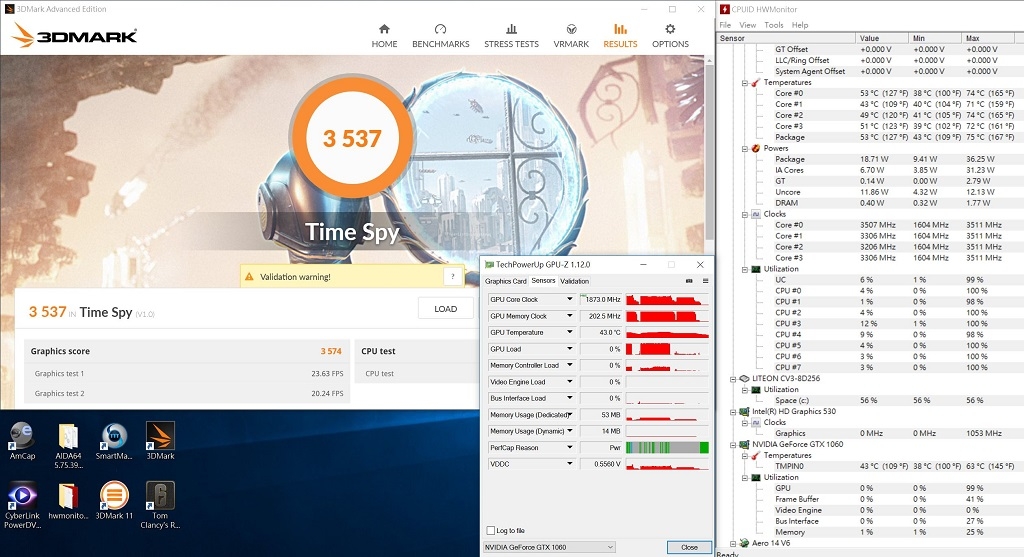Open the Video Engine Load dropdown
Image resolution: width=1024 pixels, height=557 pixels.
click(x=569, y=381)
